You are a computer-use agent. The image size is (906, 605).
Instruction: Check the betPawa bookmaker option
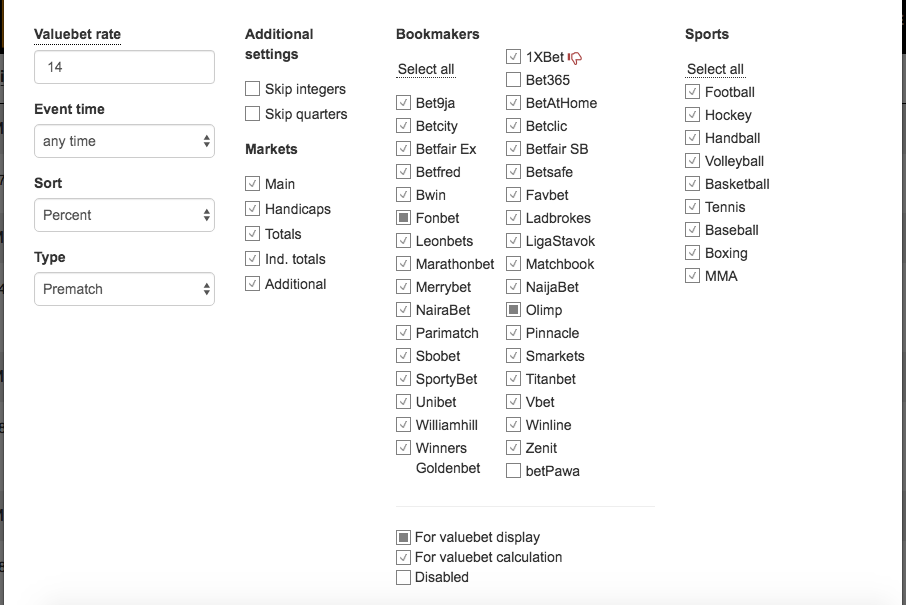(513, 471)
